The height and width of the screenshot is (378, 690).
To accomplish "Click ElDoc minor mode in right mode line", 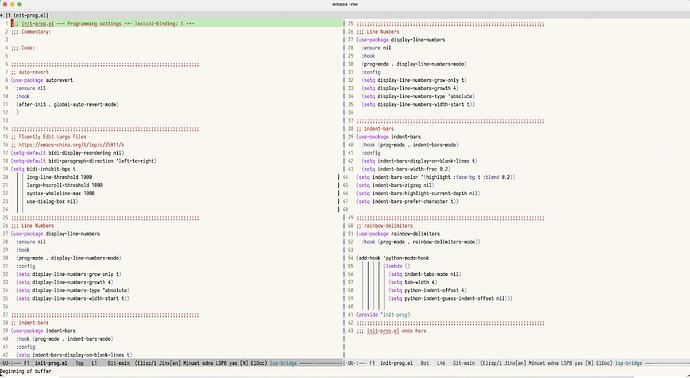I will 604,363.
